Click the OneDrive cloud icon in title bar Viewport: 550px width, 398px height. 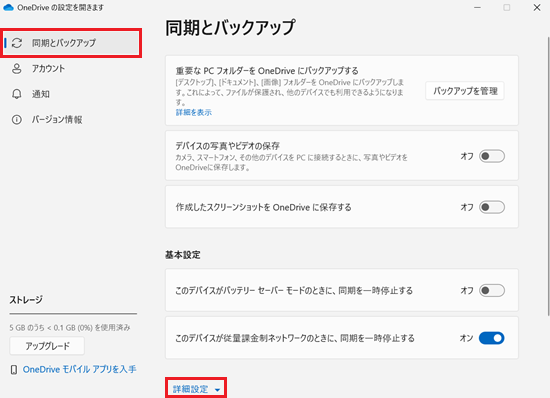(x=8, y=7)
